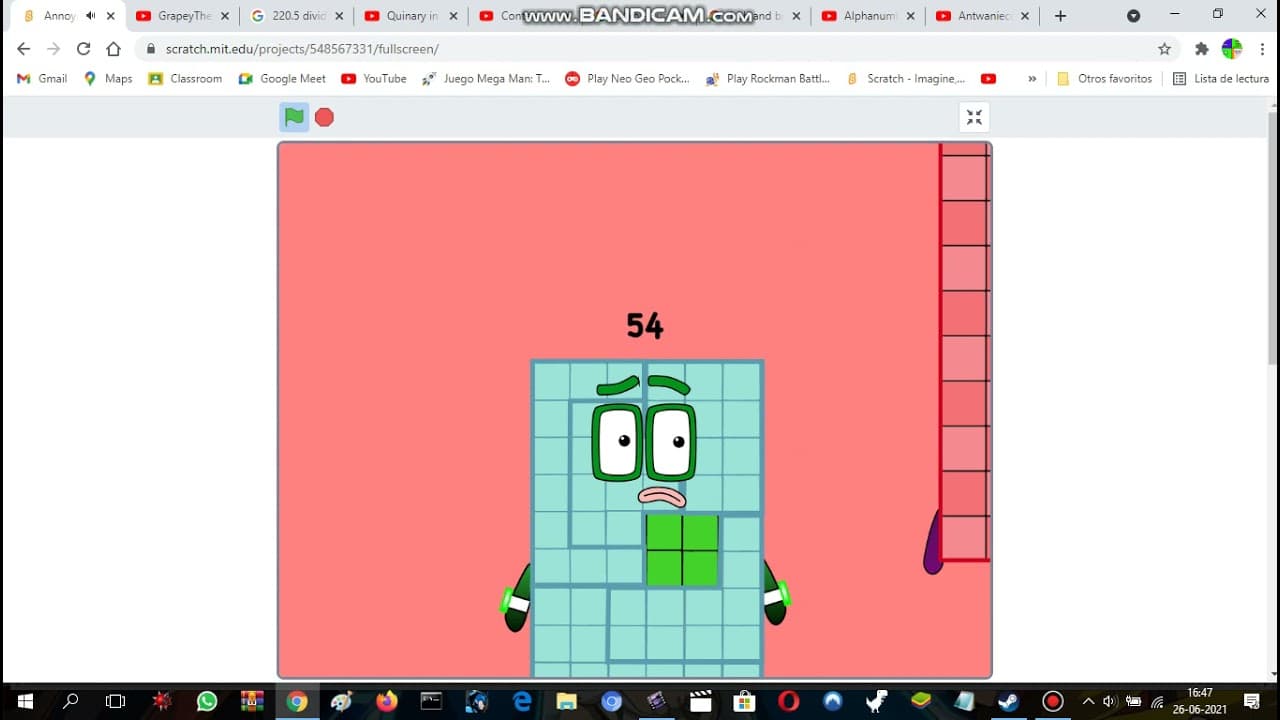Viewport: 1280px width, 720px height.
Task: Open the system volume control
Action: point(1110,701)
